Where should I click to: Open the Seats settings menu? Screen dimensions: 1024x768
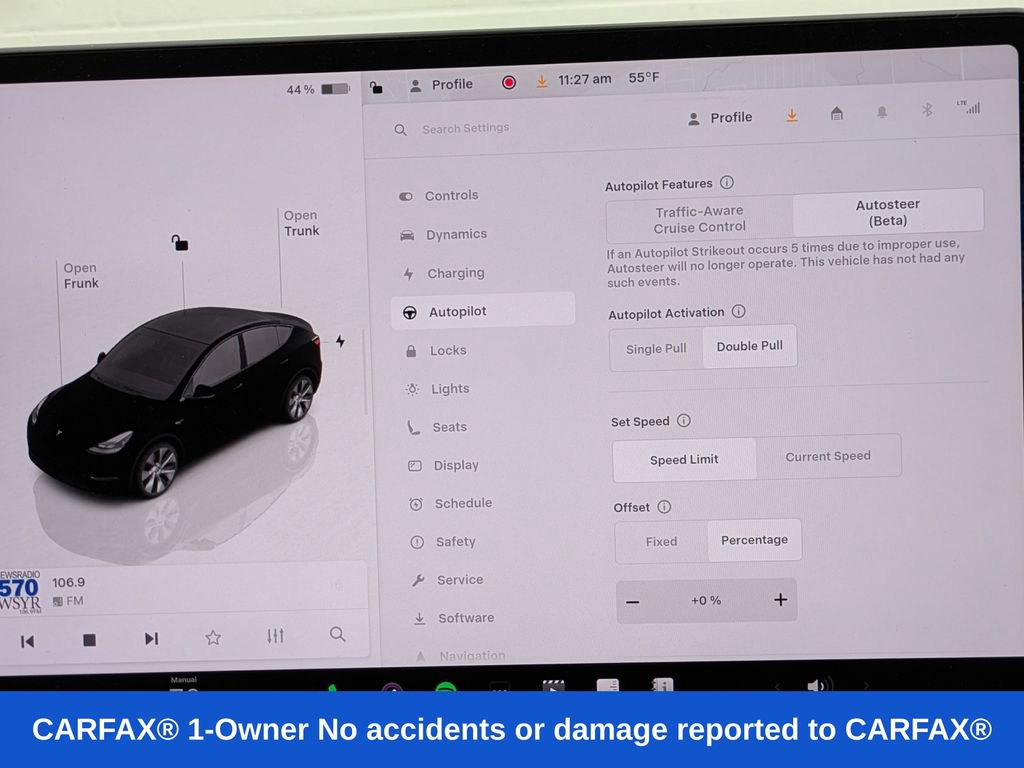click(449, 427)
